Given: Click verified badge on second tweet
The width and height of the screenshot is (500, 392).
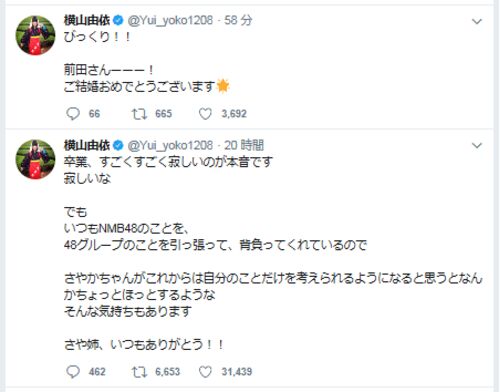Looking at the screenshot, I should [x=118, y=145].
